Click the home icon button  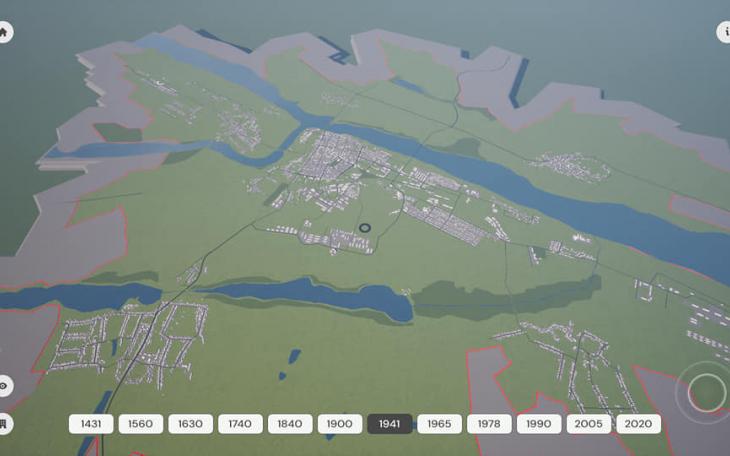[4, 32]
